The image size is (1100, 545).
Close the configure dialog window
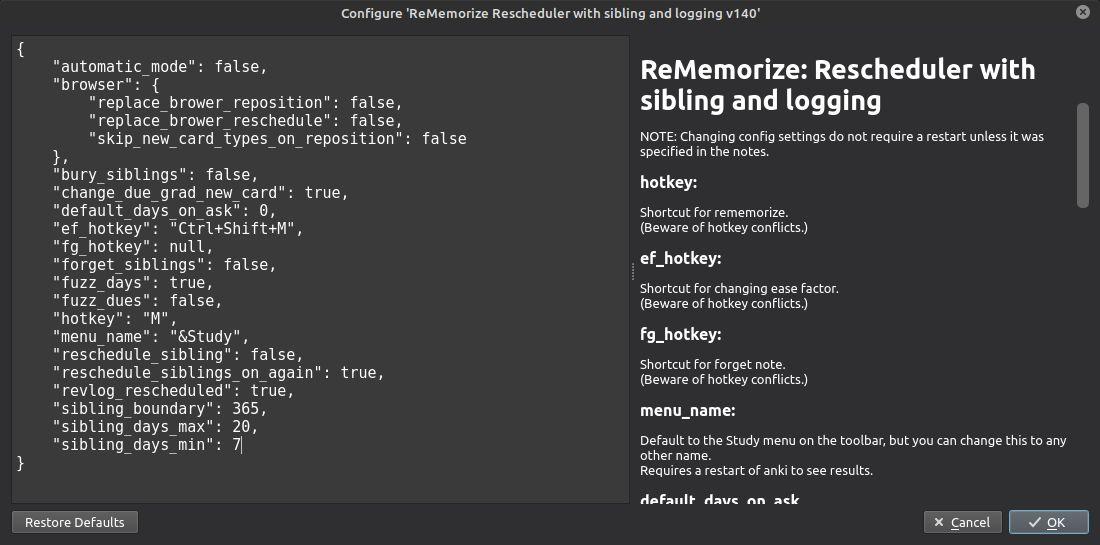tap(1083, 13)
